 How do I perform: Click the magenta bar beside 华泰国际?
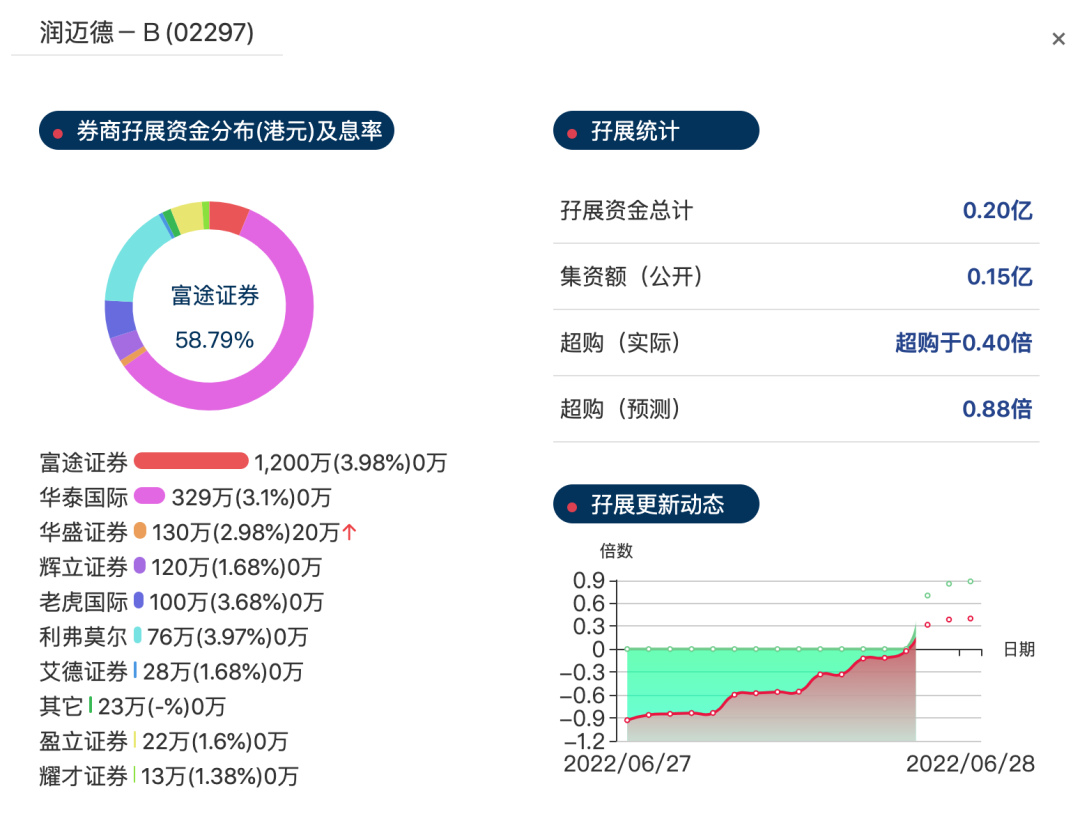149,496
